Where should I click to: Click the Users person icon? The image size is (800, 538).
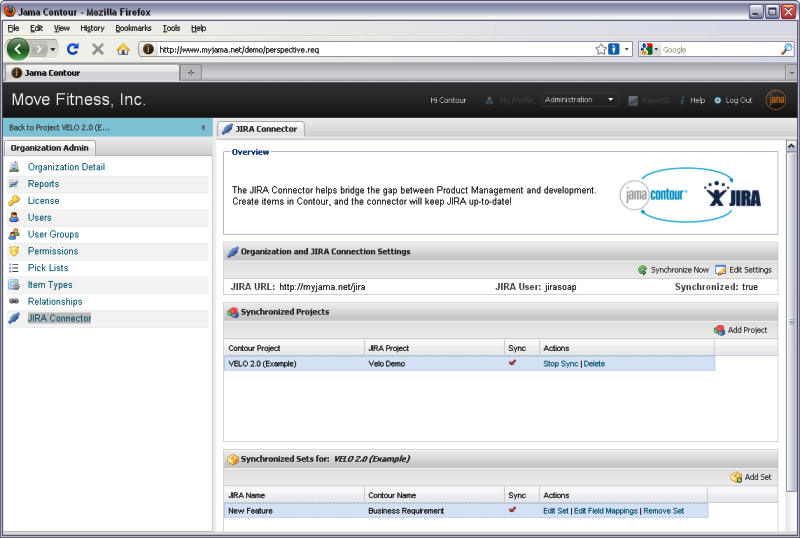(x=14, y=217)
